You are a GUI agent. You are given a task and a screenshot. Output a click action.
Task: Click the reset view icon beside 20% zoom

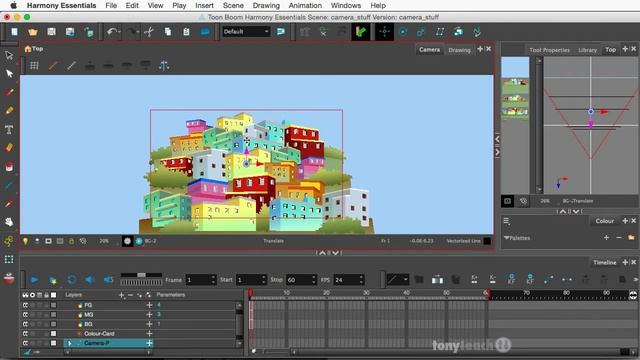[x=83, y=241]
